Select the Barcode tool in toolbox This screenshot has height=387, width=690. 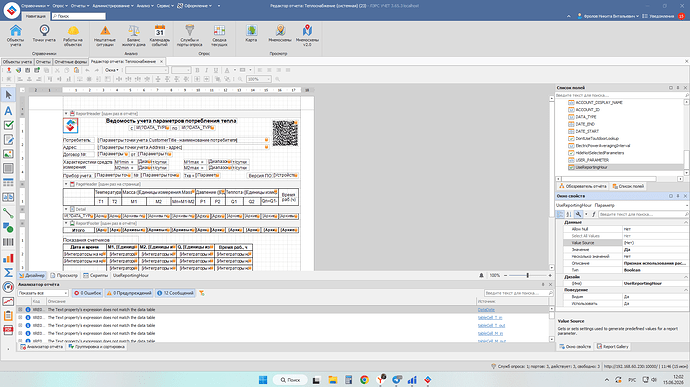tap(8, 242)
